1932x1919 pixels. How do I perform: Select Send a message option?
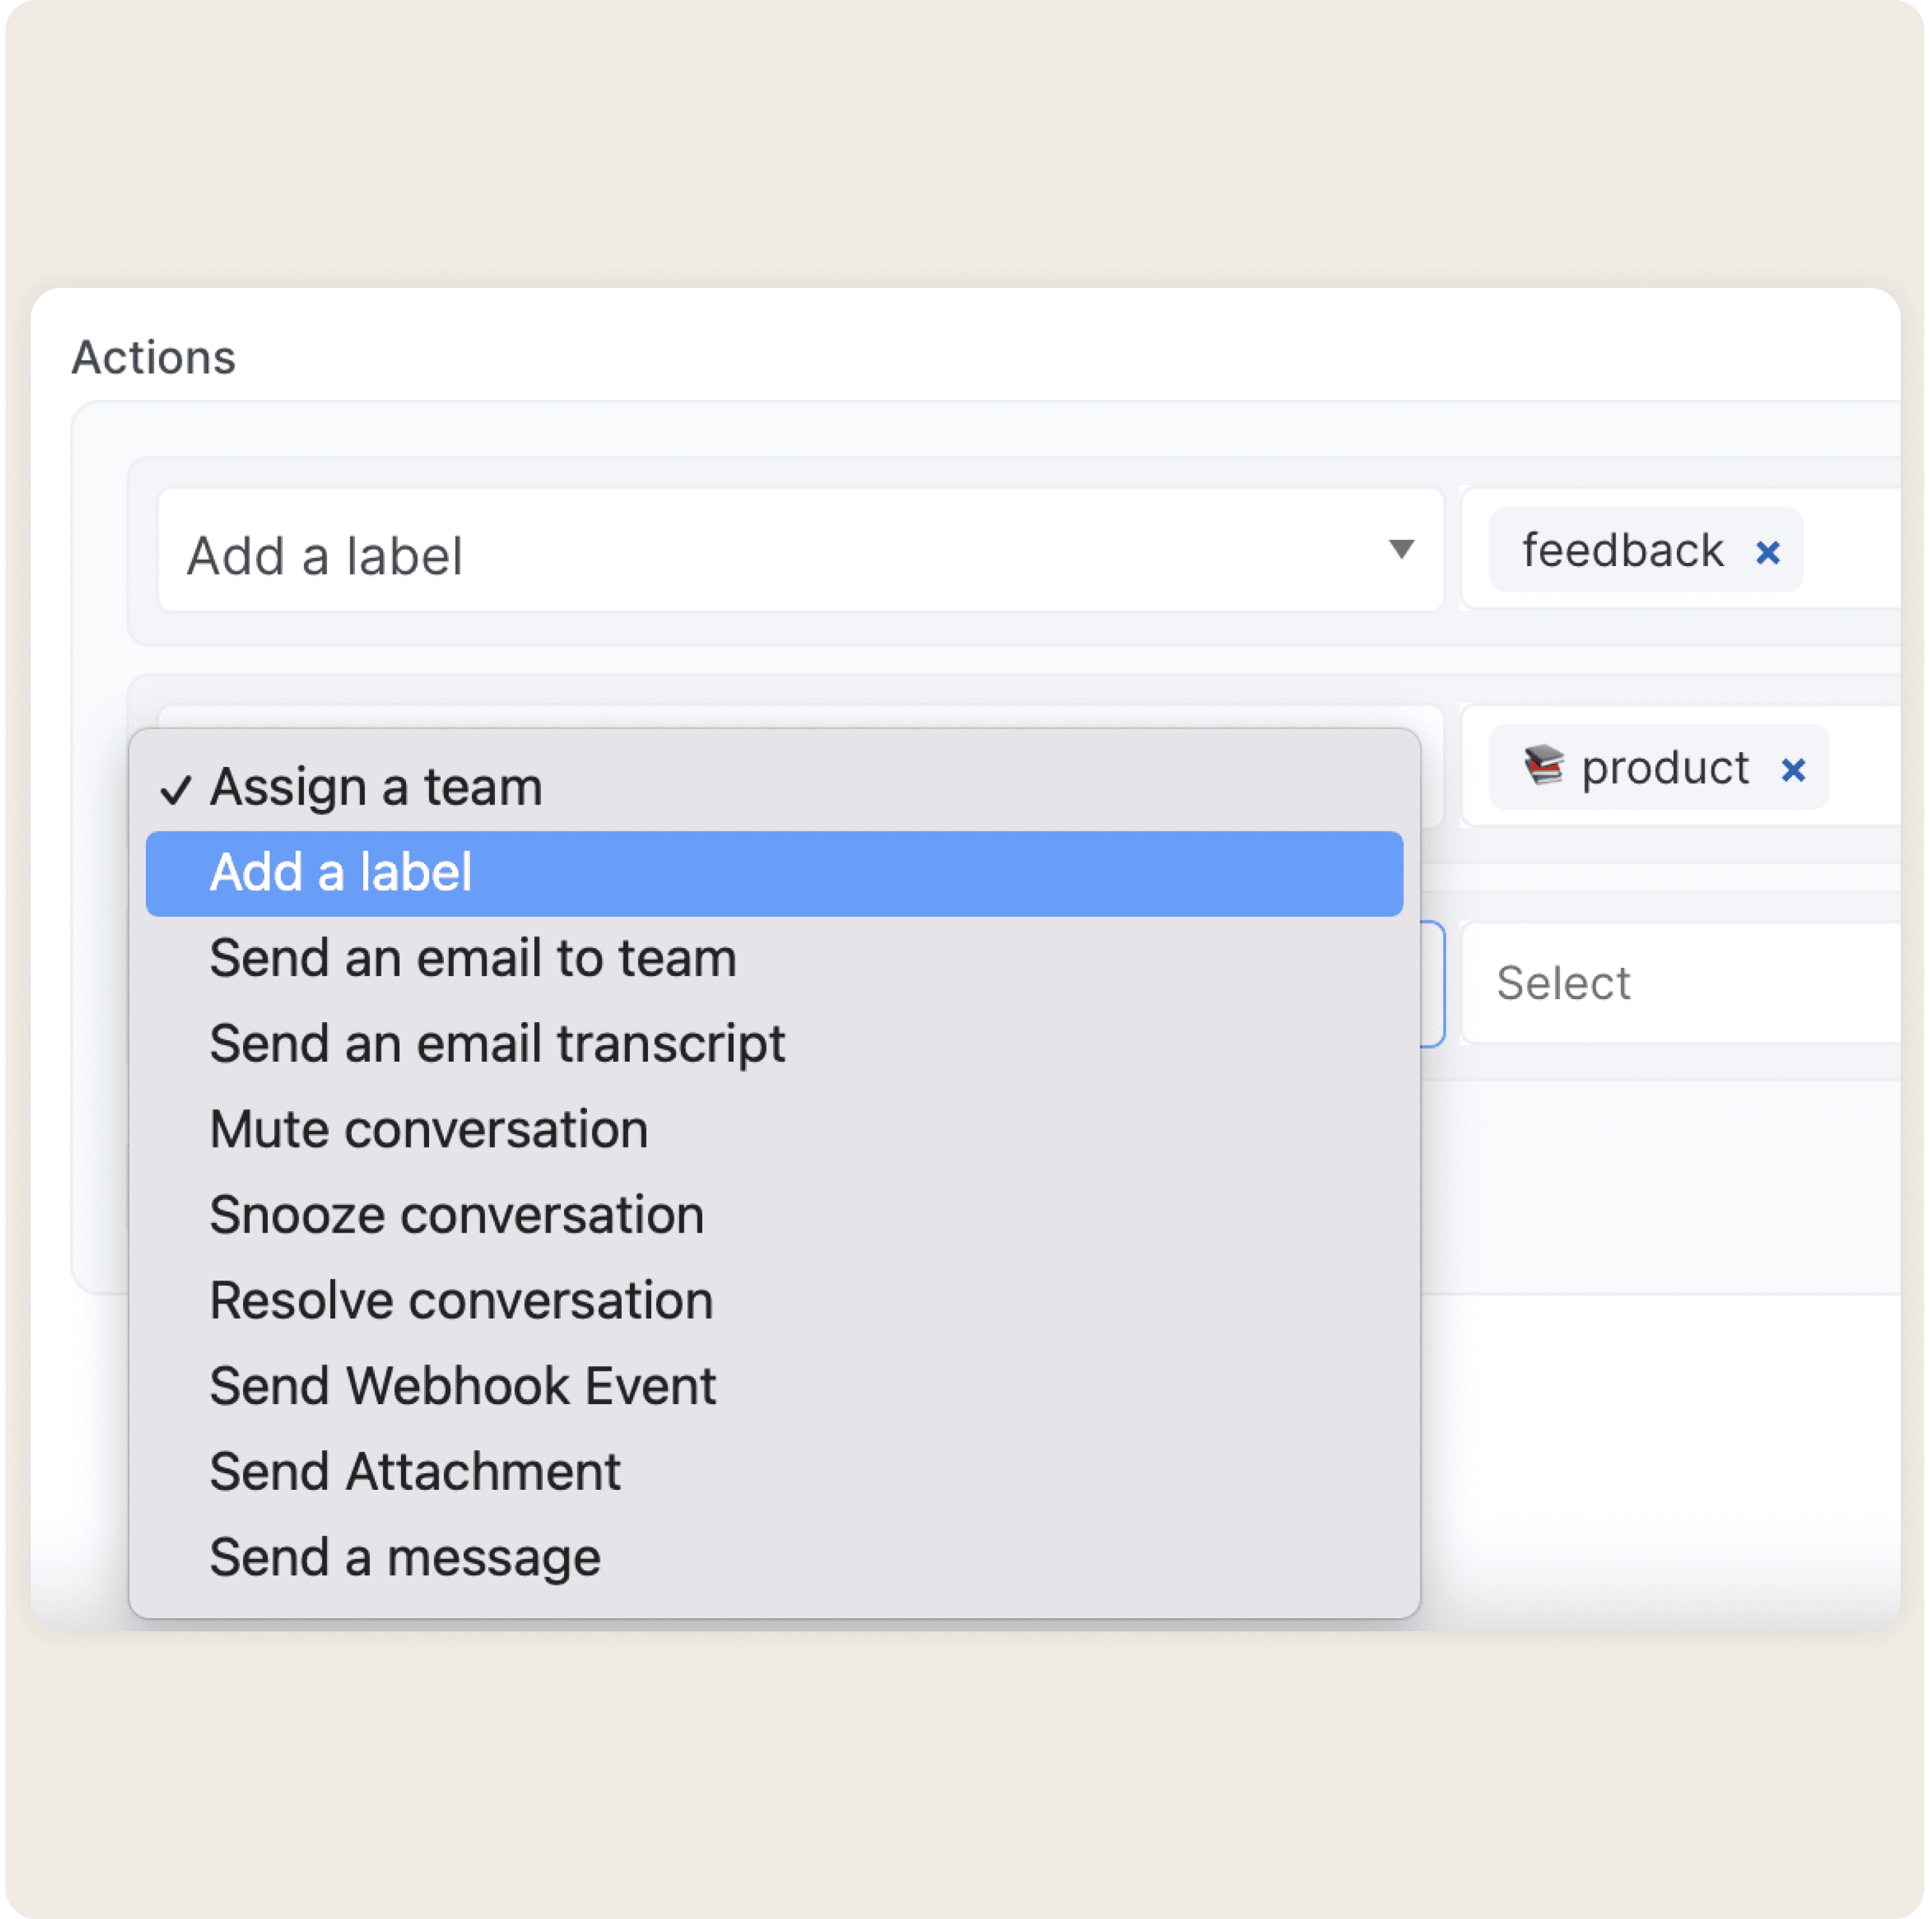click(x=404, y=1556)
